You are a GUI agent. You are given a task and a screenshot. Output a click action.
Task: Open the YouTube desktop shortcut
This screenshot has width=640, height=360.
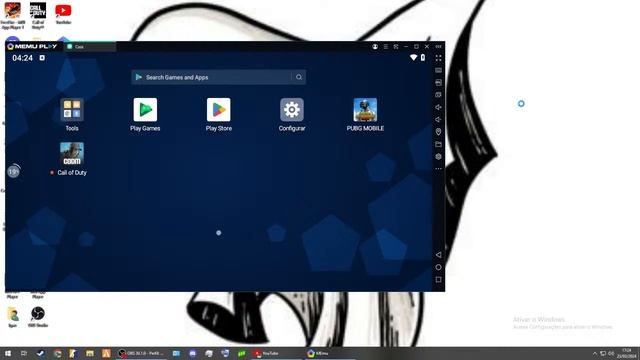click(63, 13)
